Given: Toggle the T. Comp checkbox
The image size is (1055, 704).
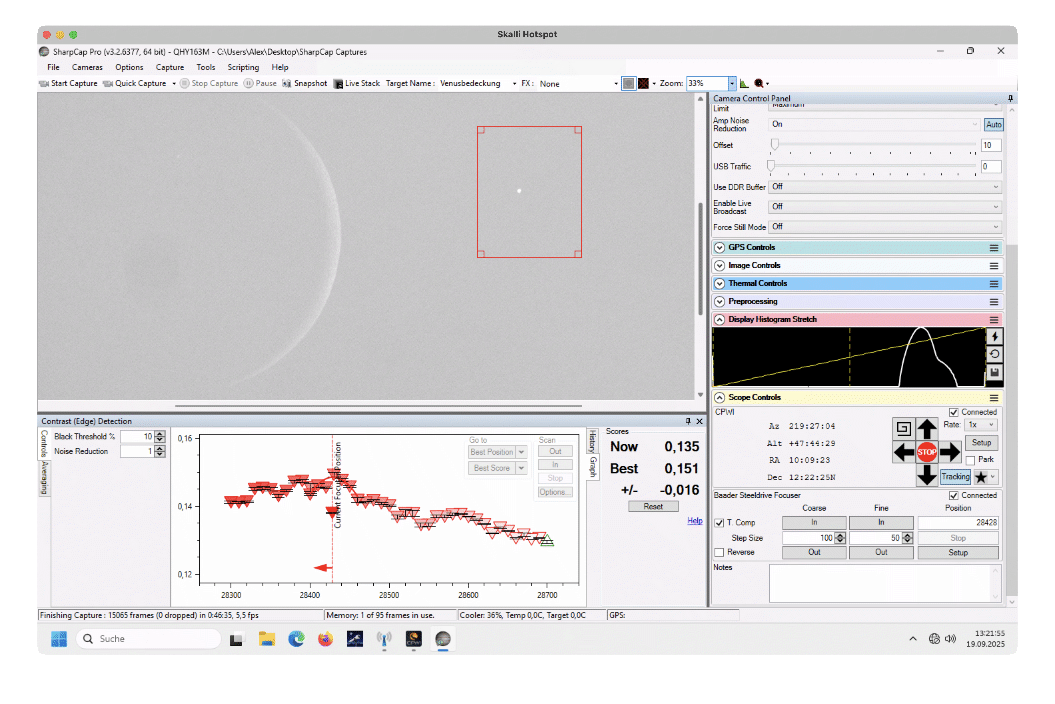Looking at the screenshot, I should (x=720, y=523).
